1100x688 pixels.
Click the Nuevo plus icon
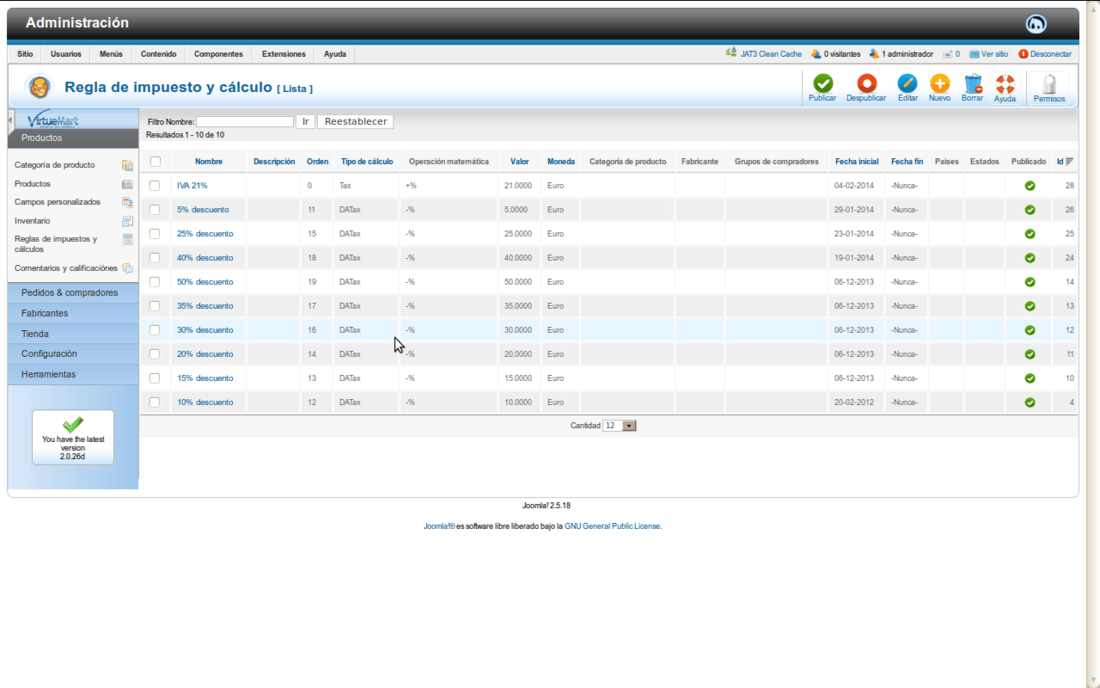[x=939, y=83]
